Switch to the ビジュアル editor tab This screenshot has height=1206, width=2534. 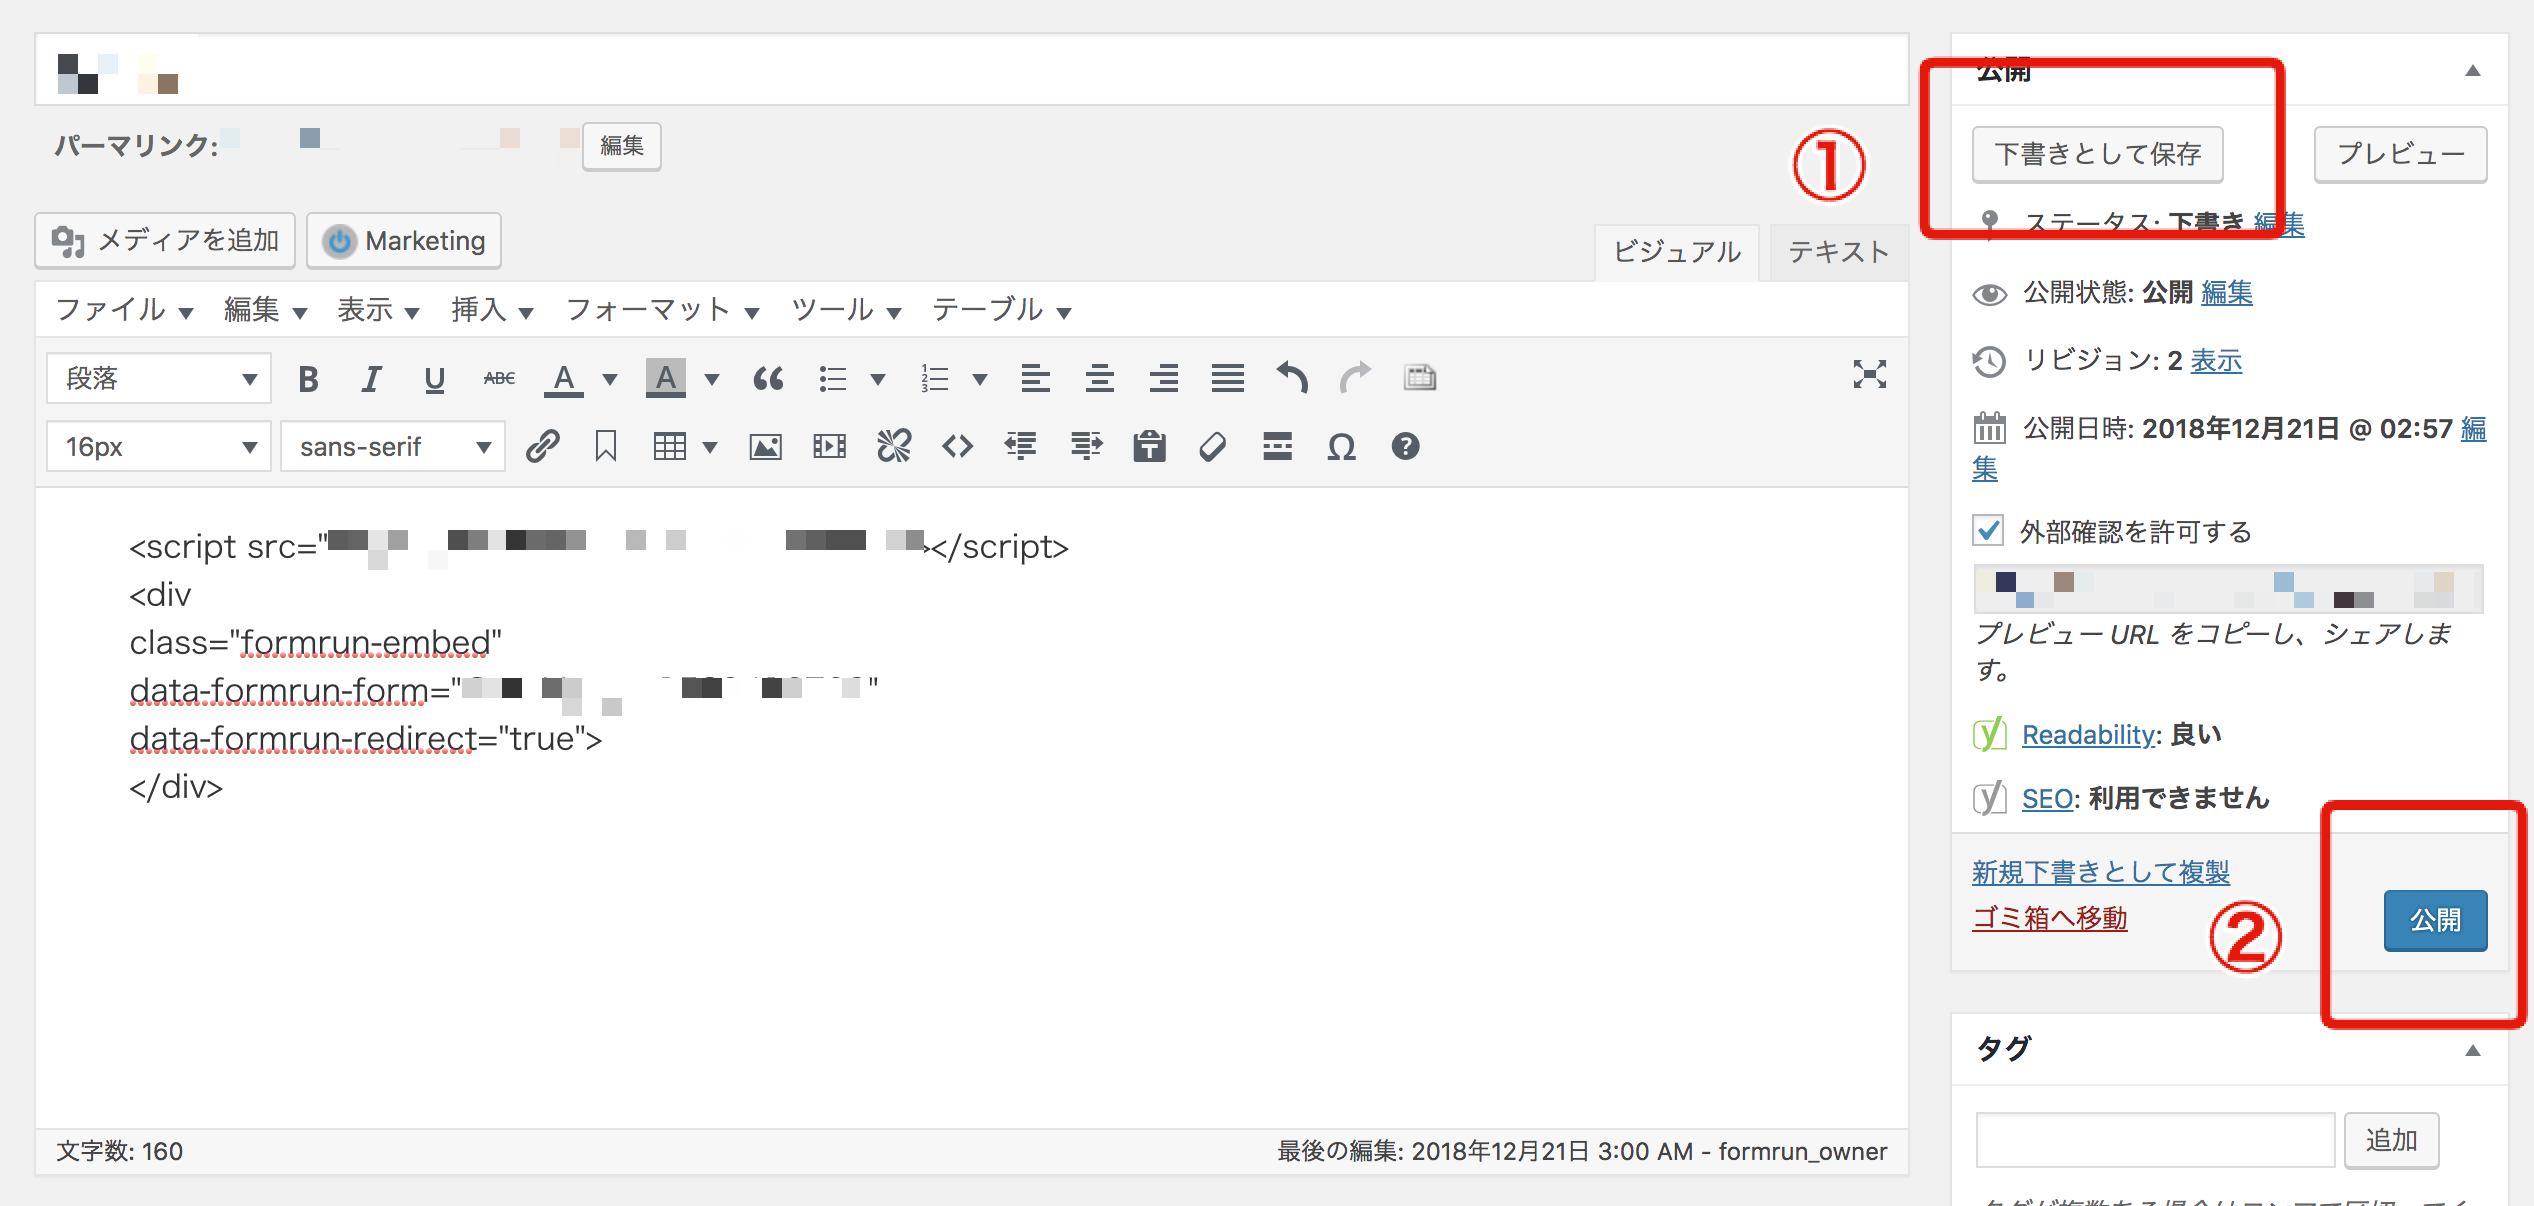[x=1677, y=252]
